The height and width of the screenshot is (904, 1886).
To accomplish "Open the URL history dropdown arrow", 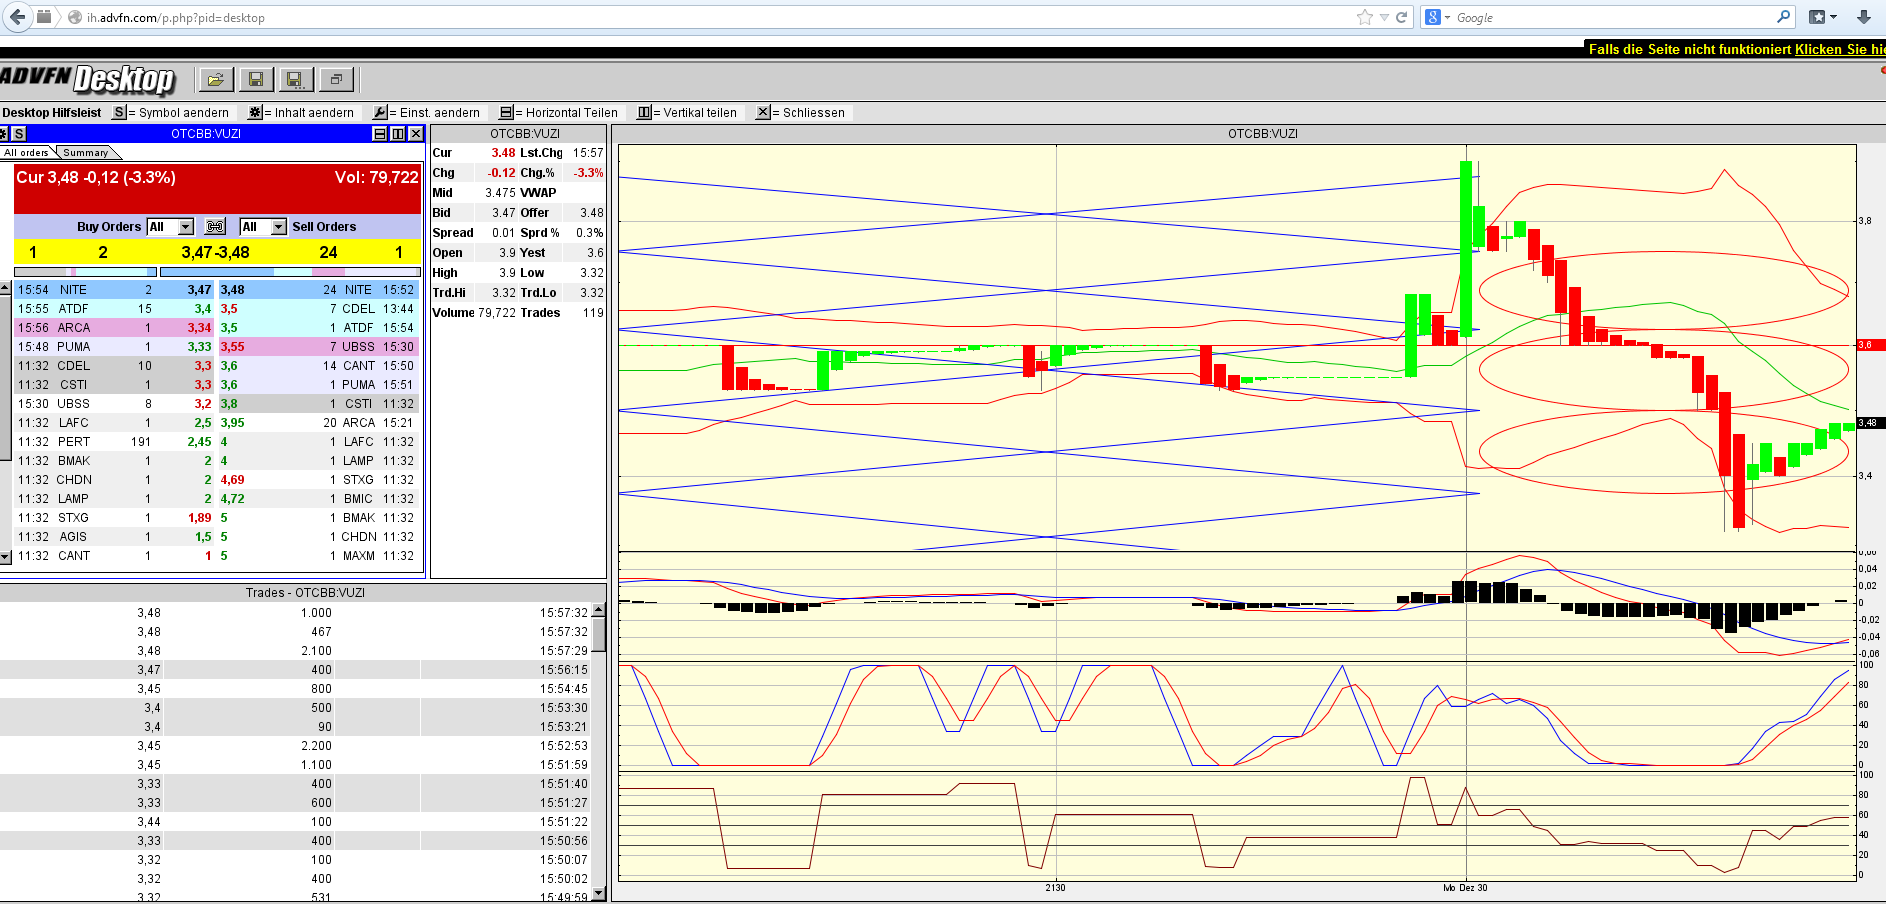I will coord(1384,17).
